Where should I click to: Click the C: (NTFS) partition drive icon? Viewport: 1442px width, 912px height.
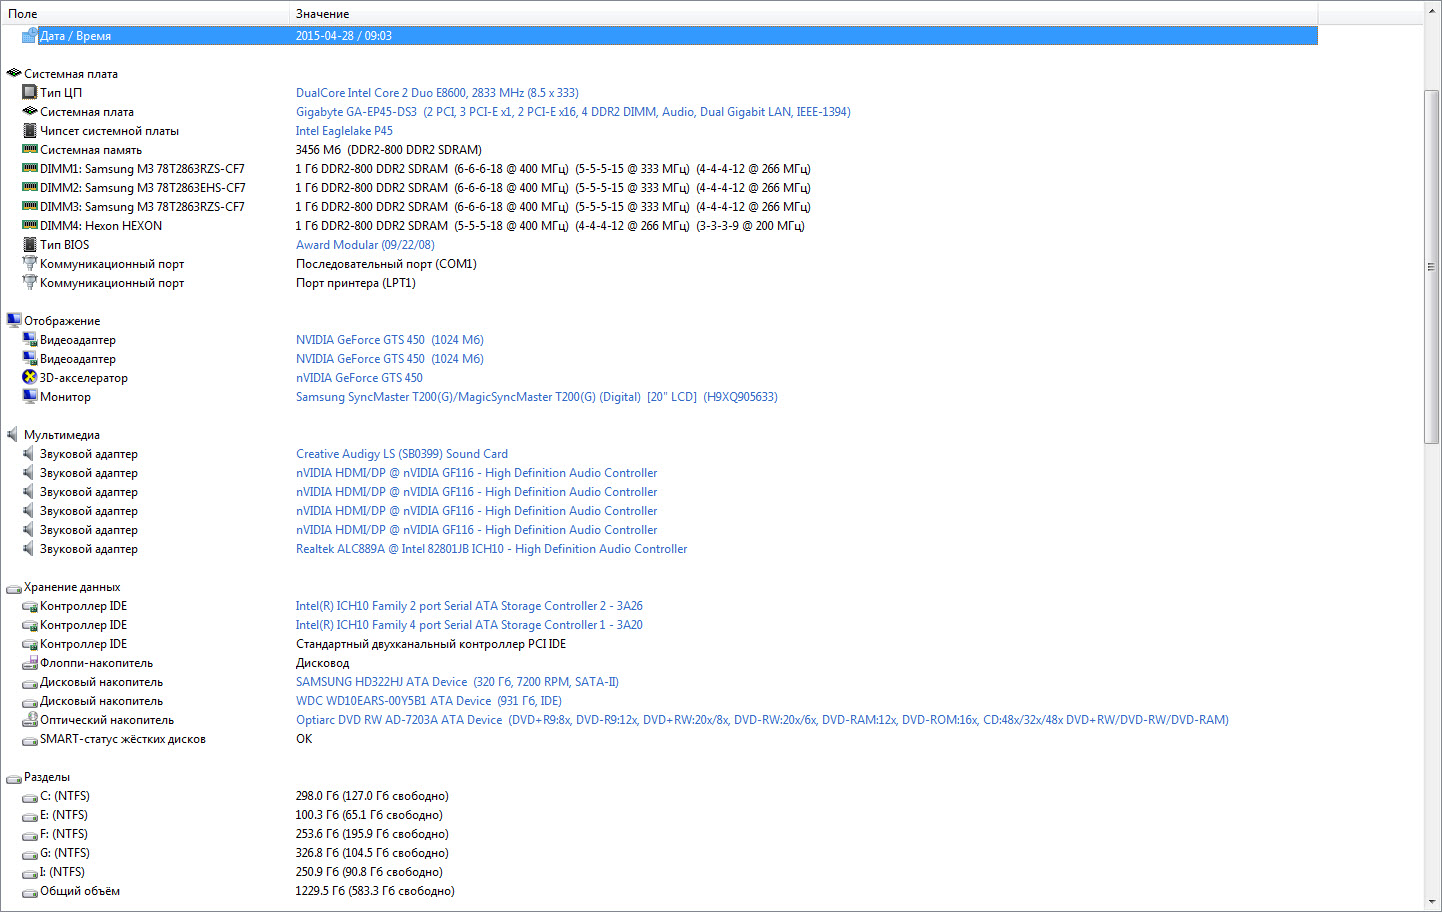30,796
